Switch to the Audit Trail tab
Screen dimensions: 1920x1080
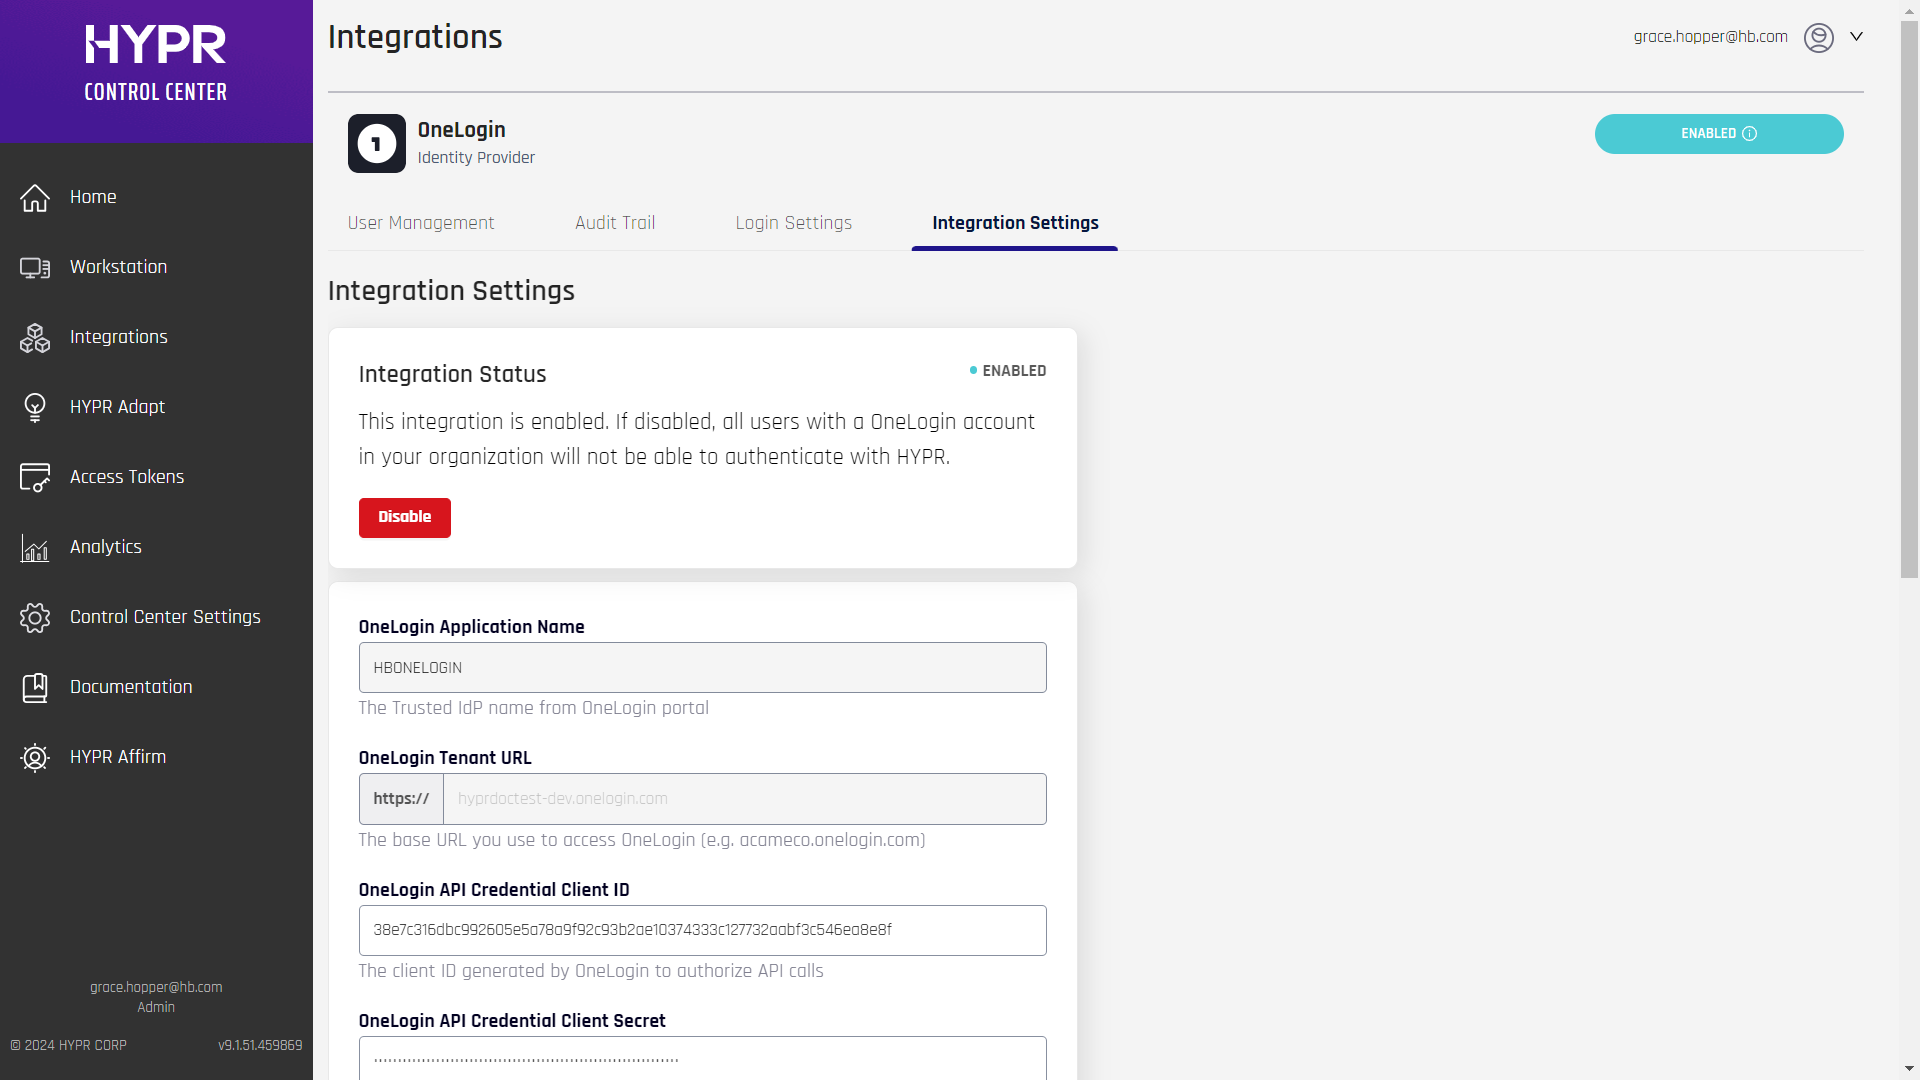point(615,223)
